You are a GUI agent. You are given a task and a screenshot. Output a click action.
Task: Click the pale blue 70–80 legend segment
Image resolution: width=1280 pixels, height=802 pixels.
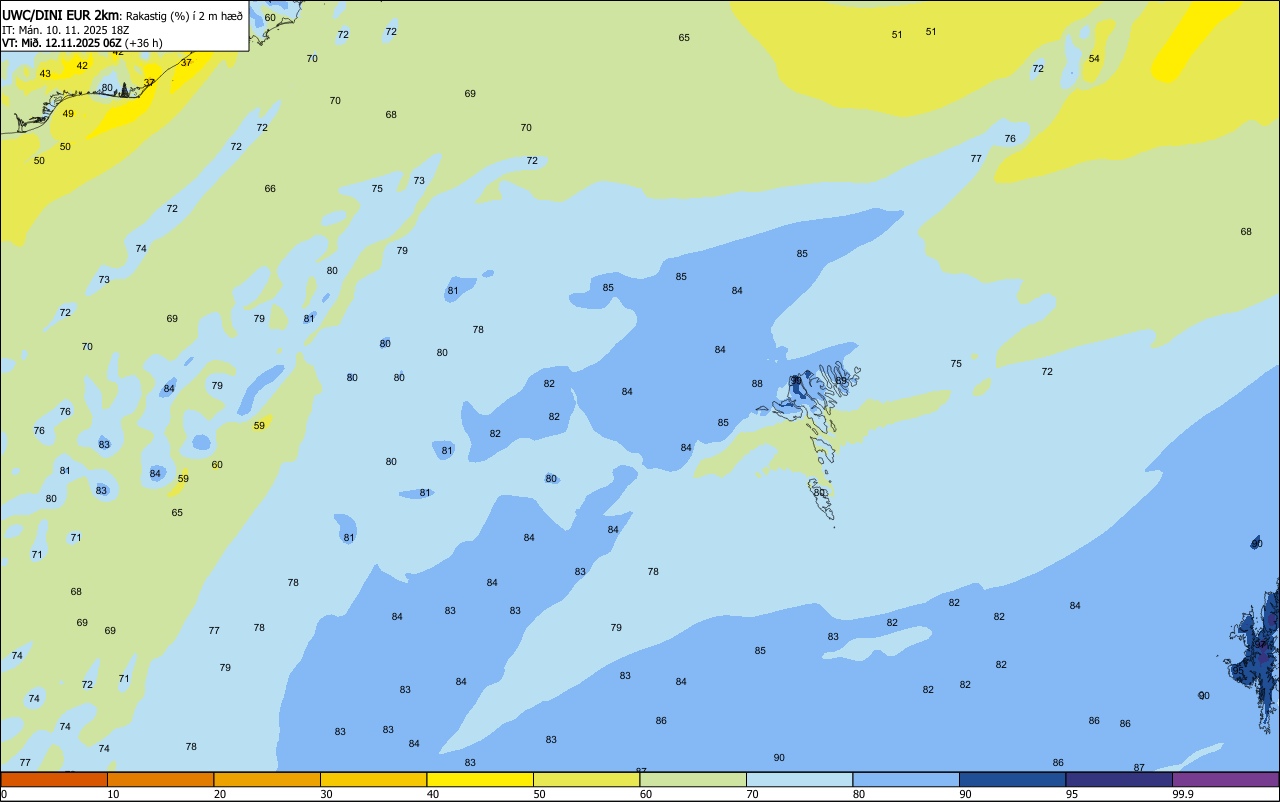(x=800, y=779)
